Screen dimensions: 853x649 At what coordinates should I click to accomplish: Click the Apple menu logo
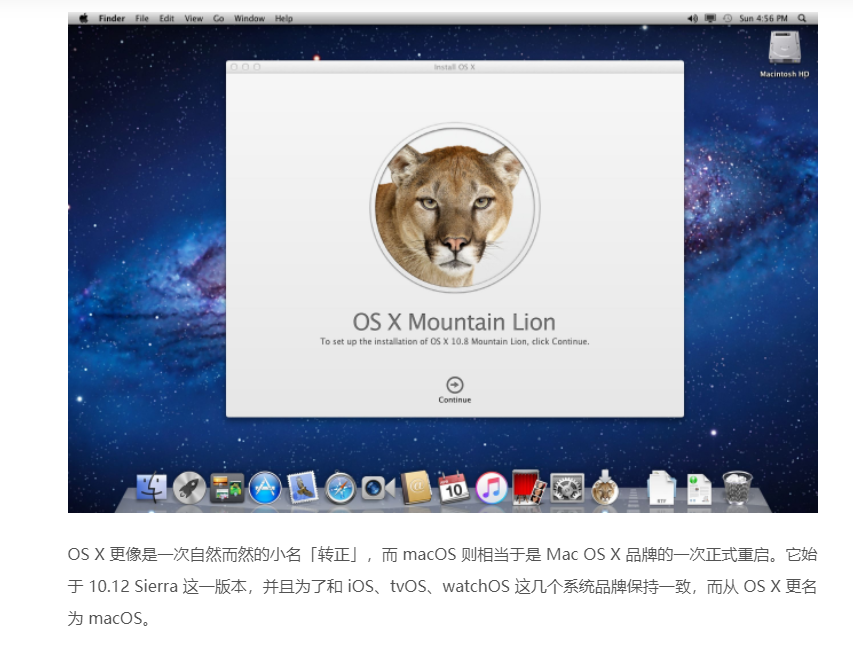tap(84, 18)
